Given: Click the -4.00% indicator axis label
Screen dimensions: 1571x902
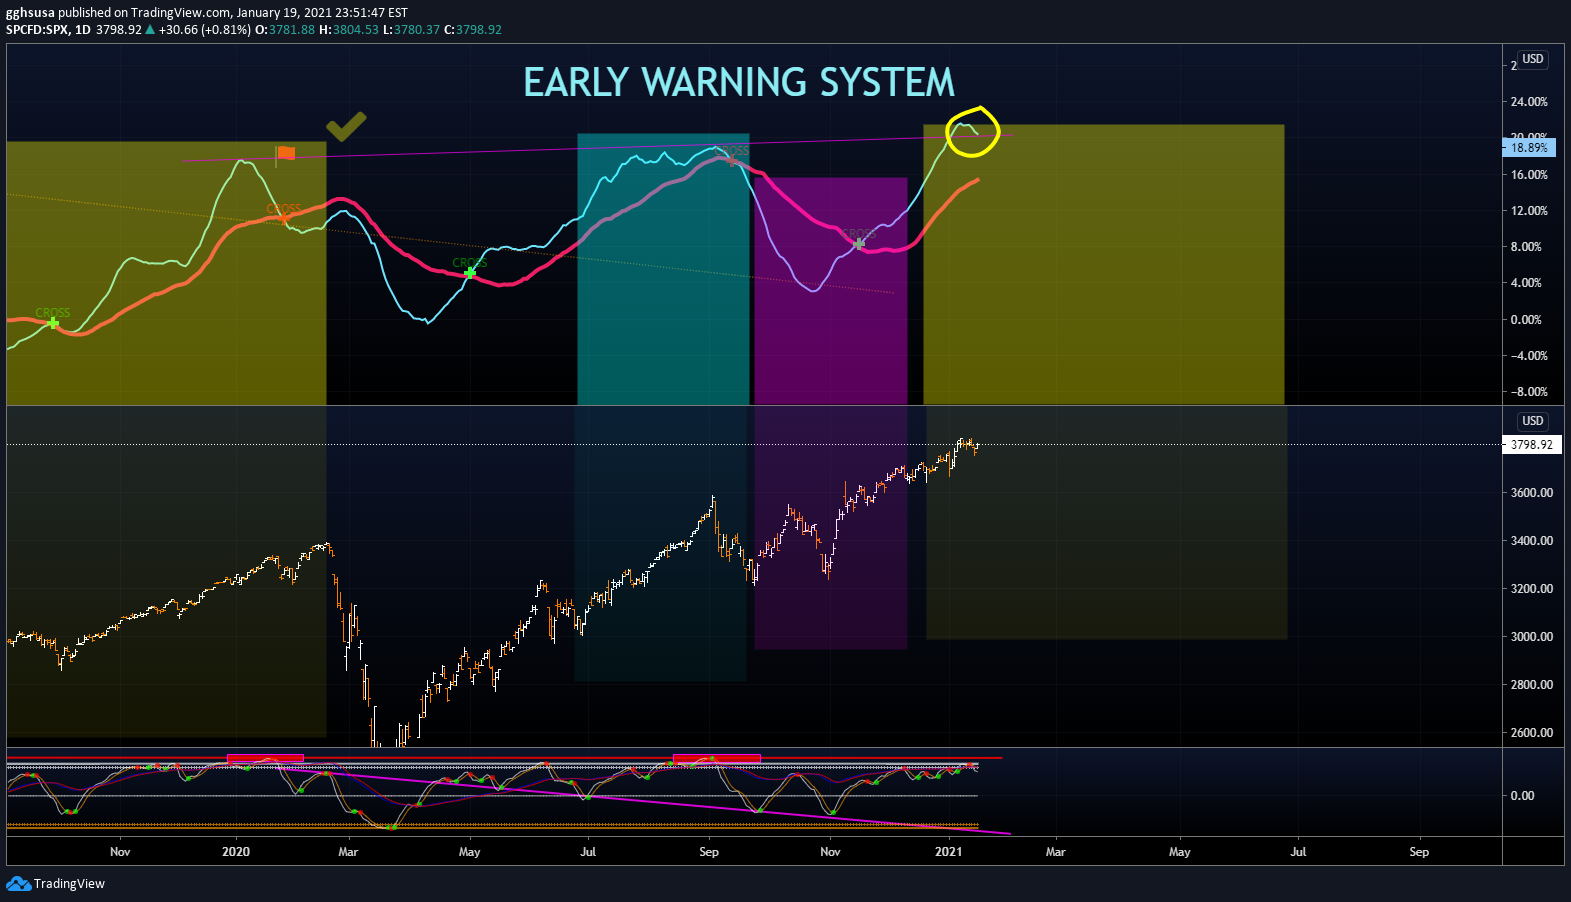Looking at the screenshot, I should [1529, 356].
